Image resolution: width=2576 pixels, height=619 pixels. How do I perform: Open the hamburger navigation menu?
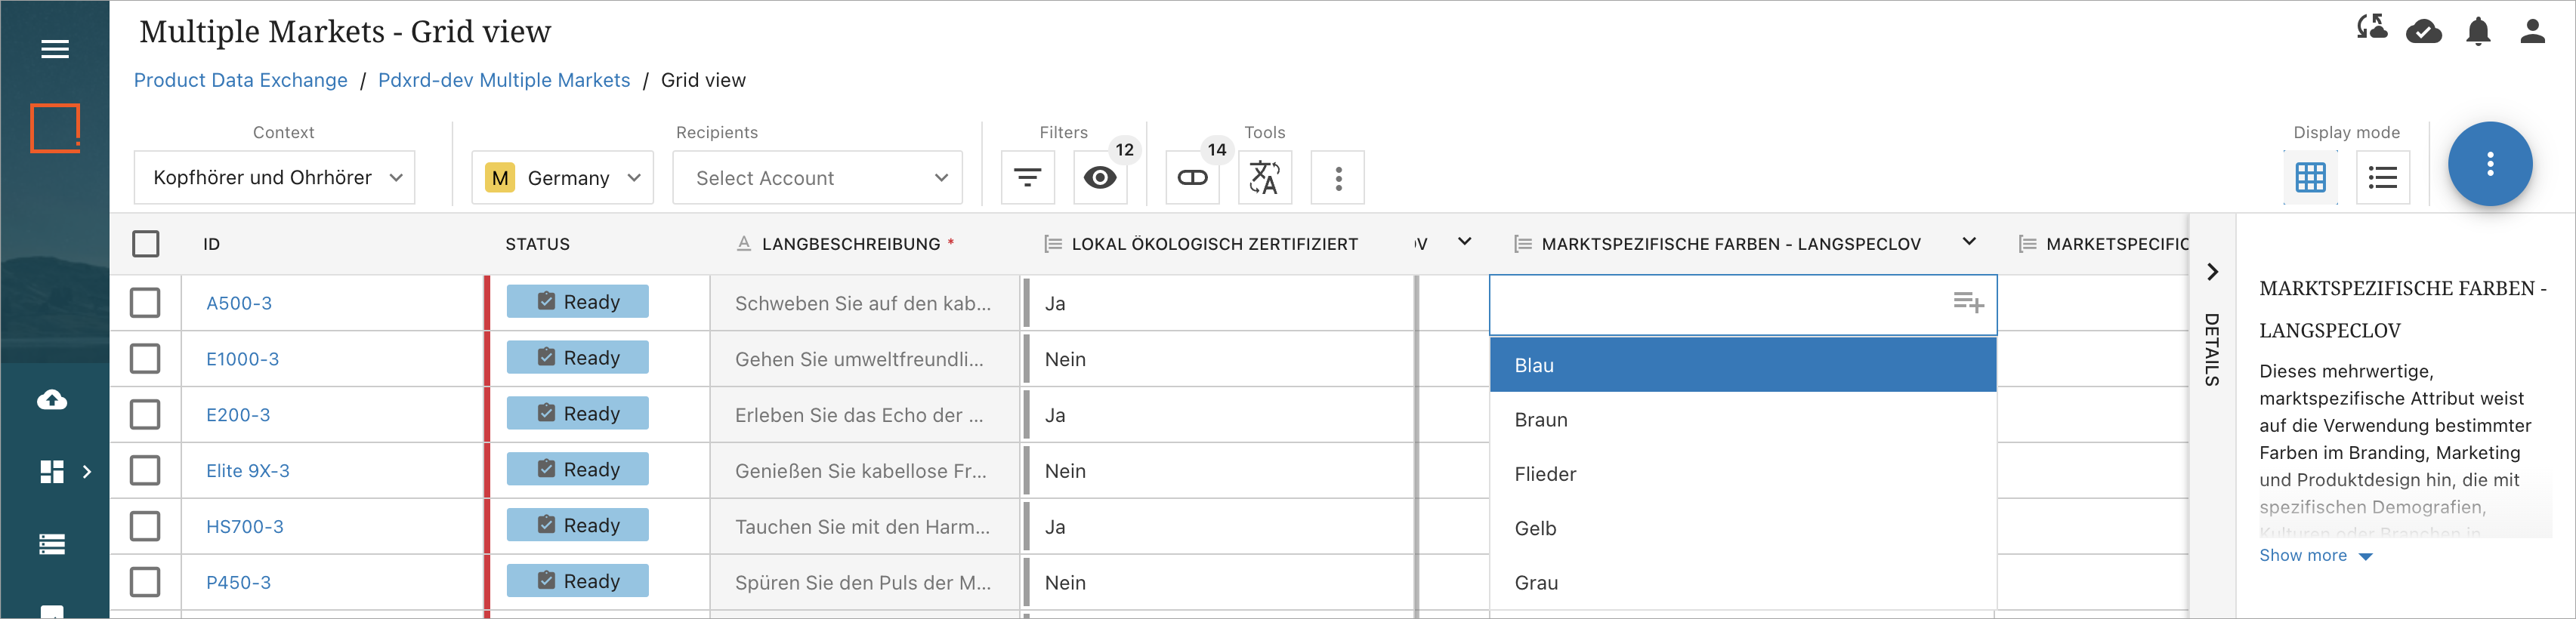coord(55,49)
